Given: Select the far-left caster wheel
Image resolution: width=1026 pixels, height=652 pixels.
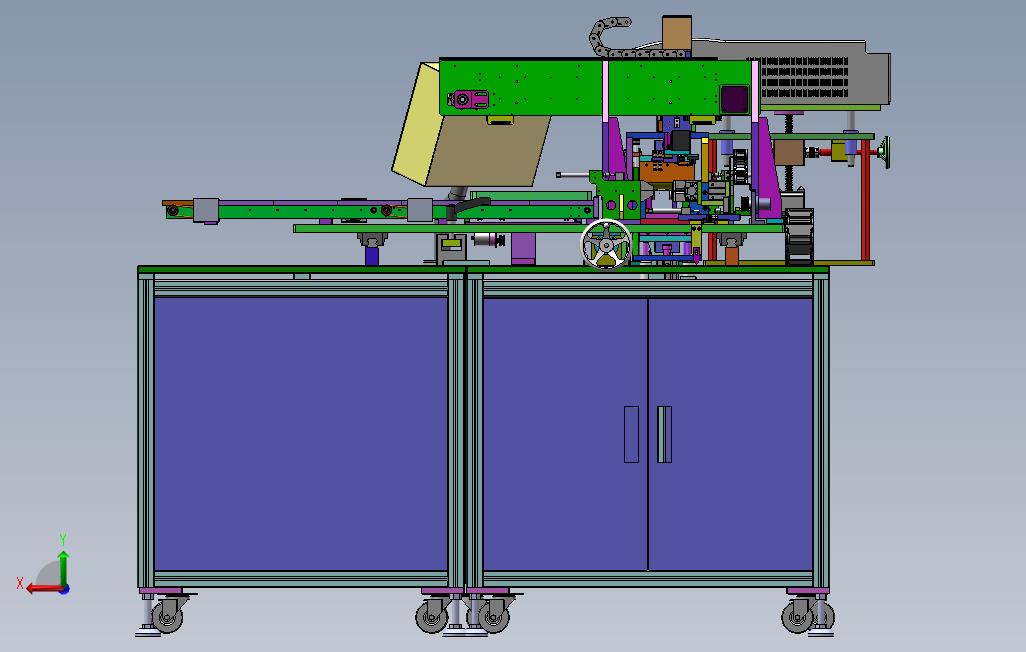Looking at the screenshot, I should click(x=167, y=616).
